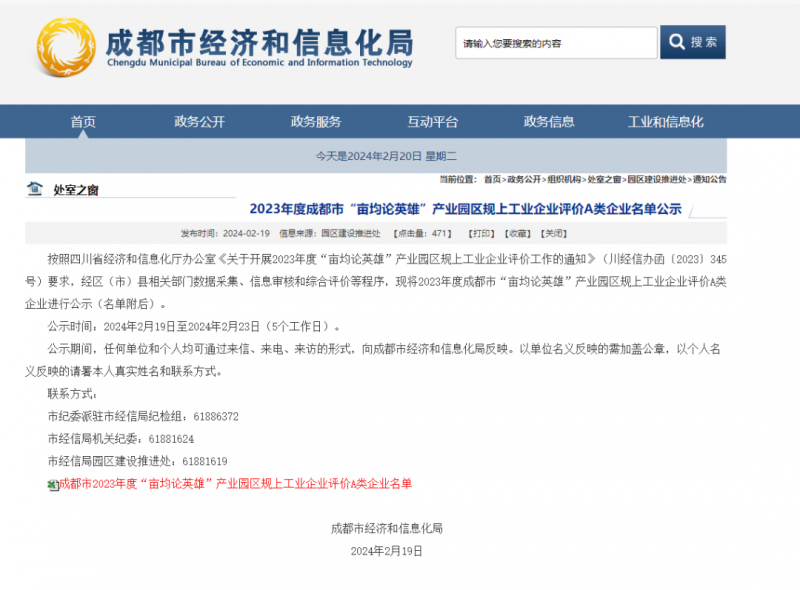Click the date banner 今天是2024年2月20日

[x=386, y=156]
